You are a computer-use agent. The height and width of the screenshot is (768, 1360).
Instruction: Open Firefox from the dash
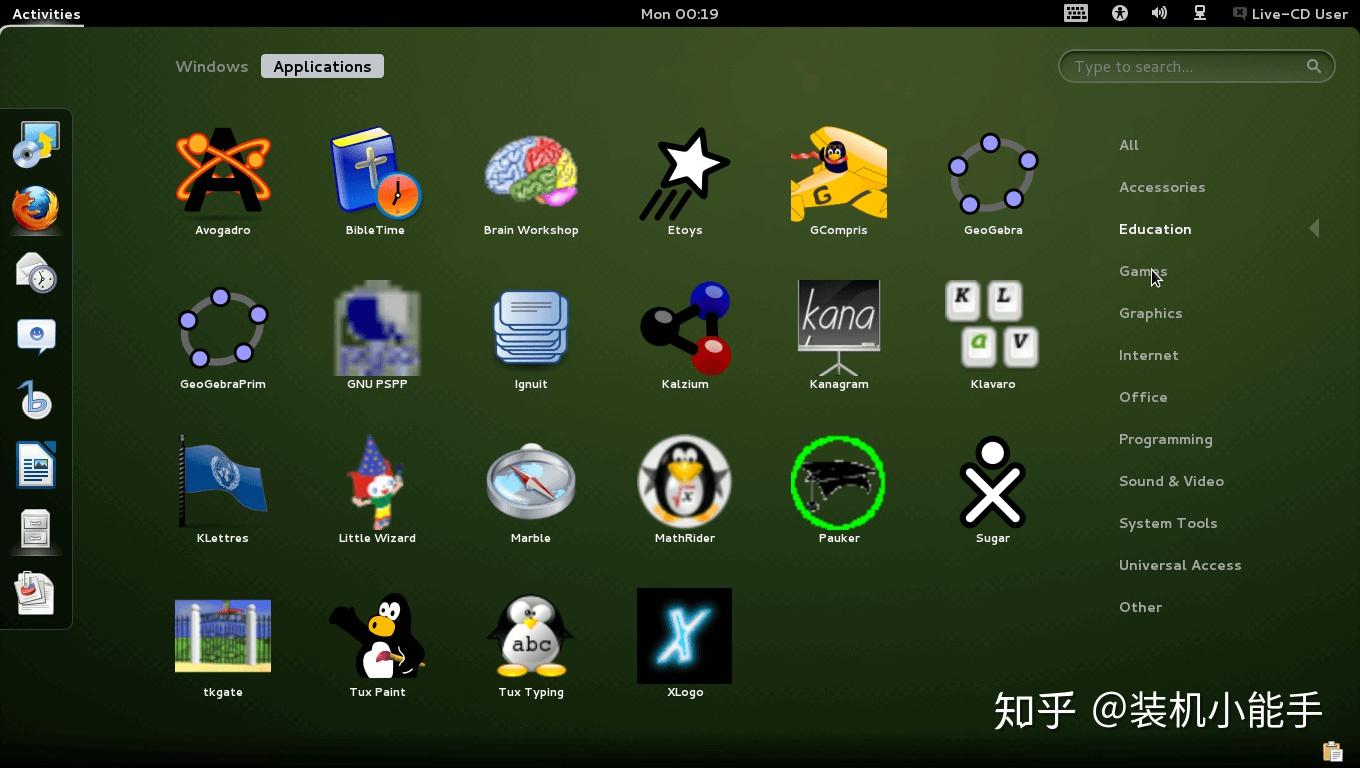(36, 209)
